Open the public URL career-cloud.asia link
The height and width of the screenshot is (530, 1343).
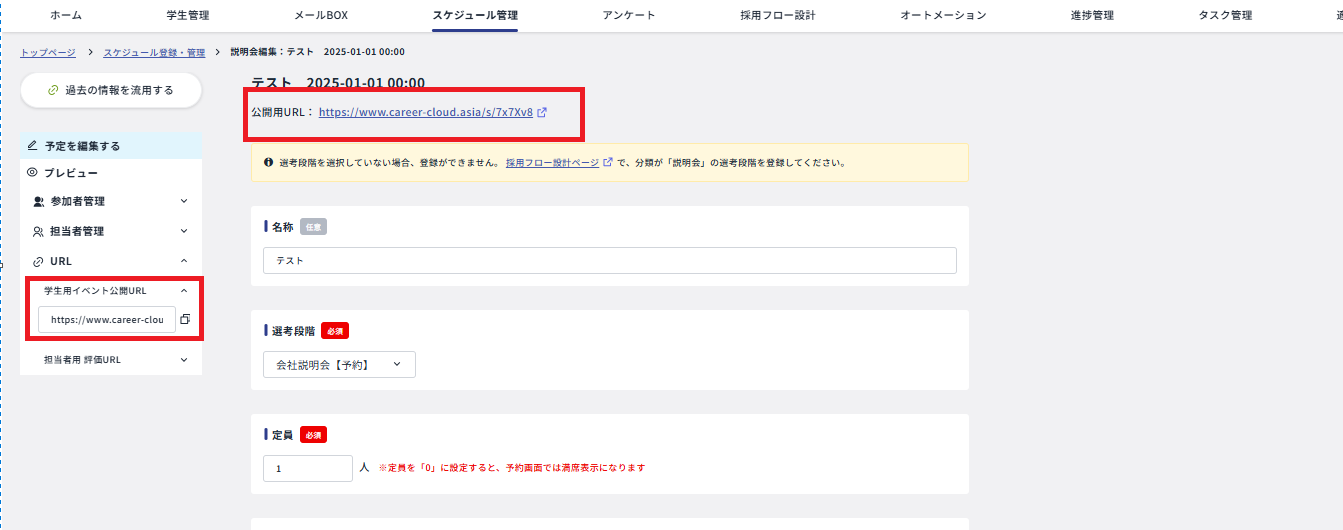[x=425, y=113]
